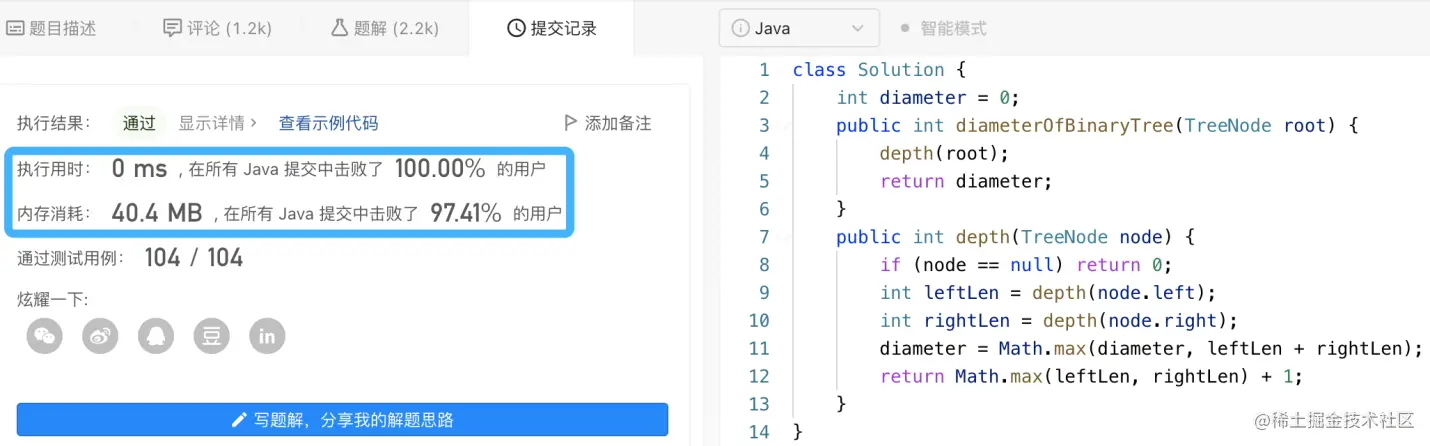Share via the Douban icon
Screen dimensions: 1430x446
[x=211, y=336]
